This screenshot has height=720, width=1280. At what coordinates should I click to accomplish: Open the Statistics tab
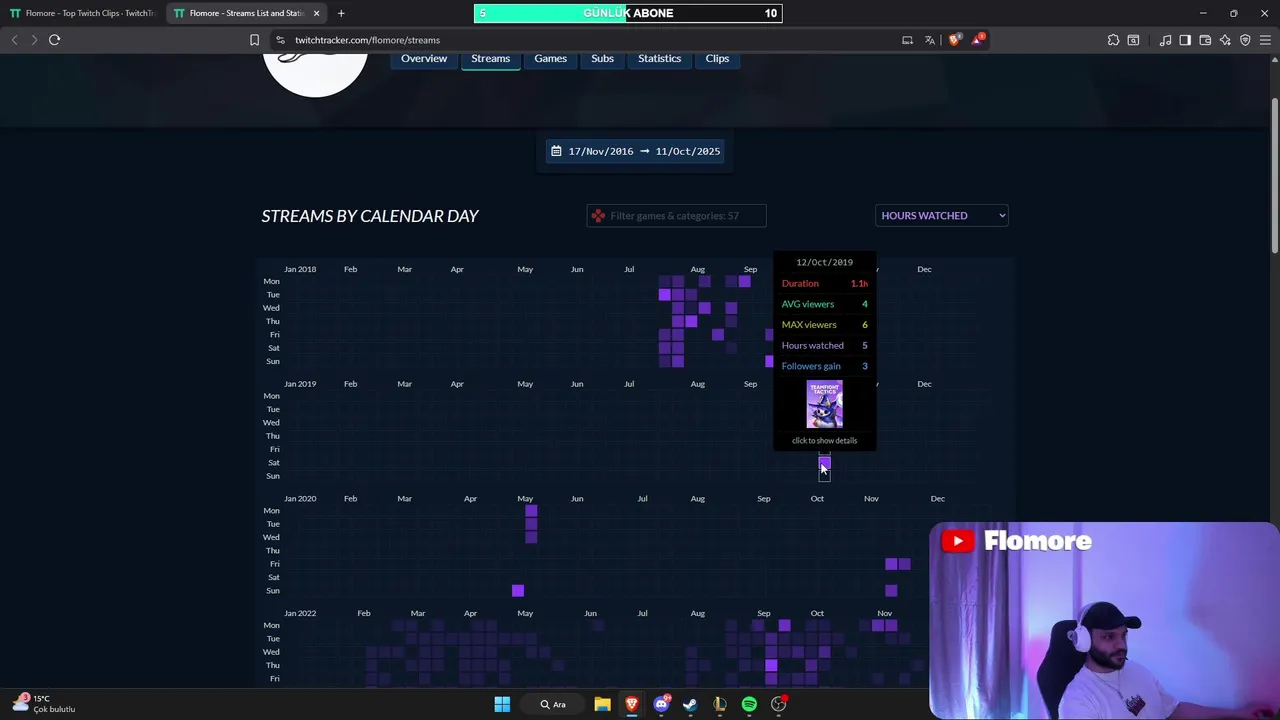(659, 58)
